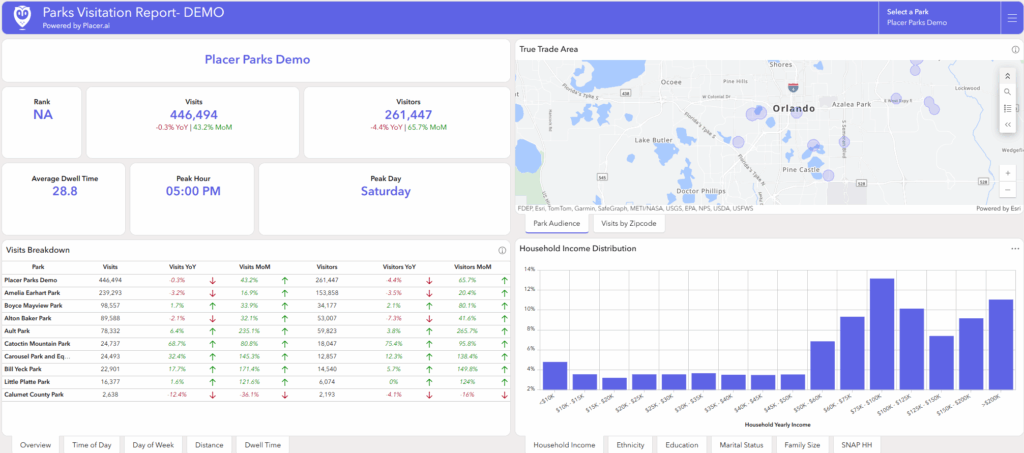
Task: Open the hamburger menu in the header
Action: click(1012, 18)
